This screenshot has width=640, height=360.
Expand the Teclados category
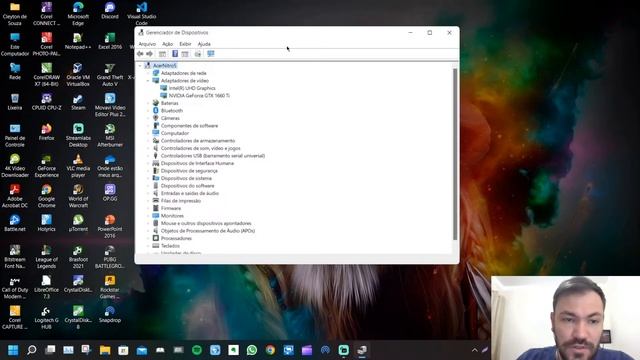[x=148, y=246]
